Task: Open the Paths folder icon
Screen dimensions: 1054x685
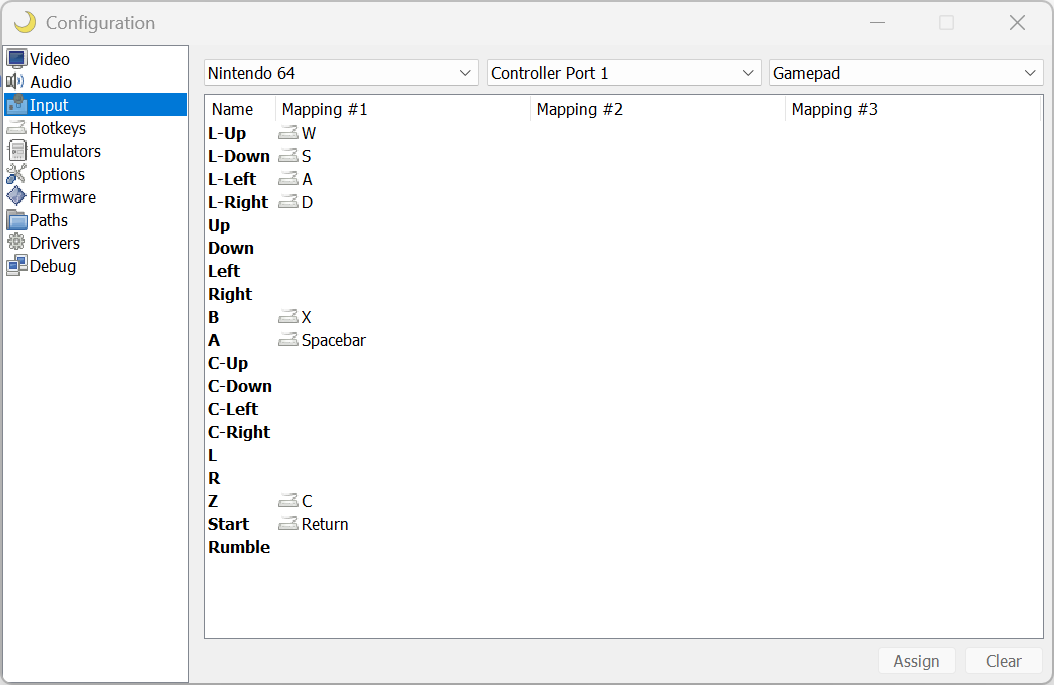Action: [x=16, y=220]
